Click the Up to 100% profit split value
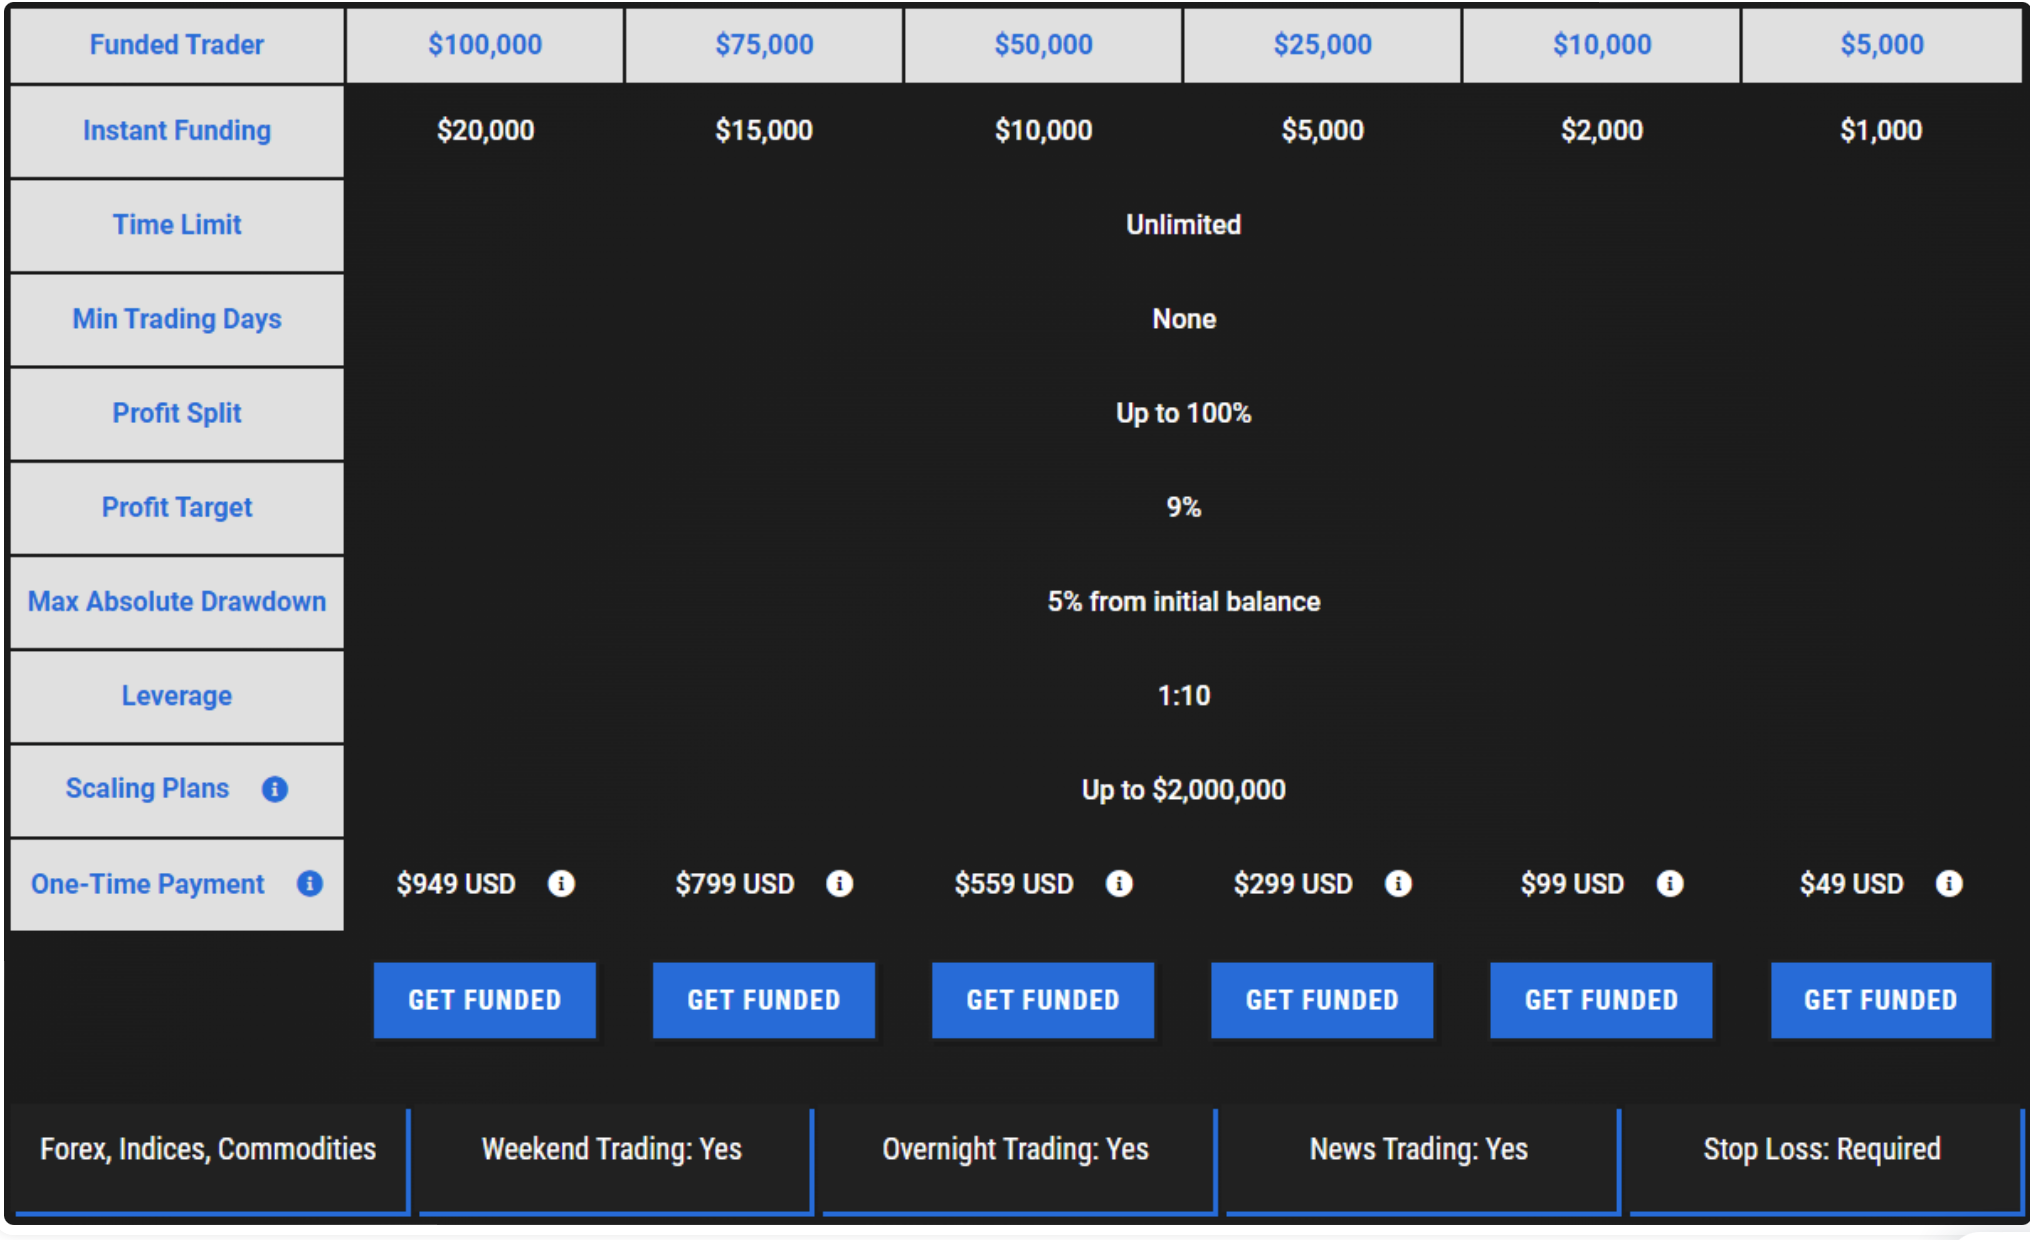This screenshot has width=2030, height=1240. click(x=1184, y=413)
